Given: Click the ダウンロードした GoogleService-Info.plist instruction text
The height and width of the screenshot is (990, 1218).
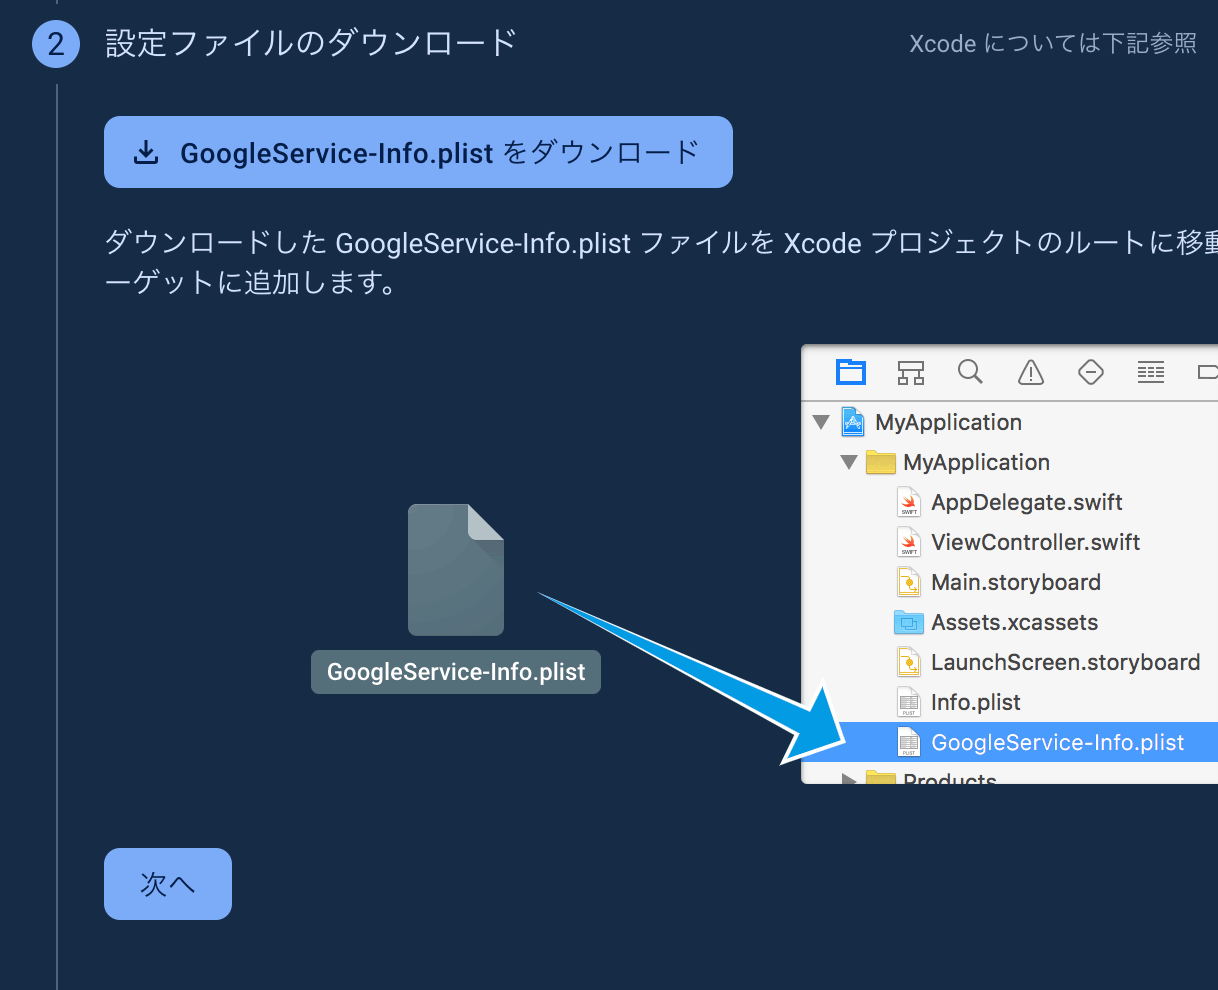Looking at the screenshot, I should (x=661, y=262).
